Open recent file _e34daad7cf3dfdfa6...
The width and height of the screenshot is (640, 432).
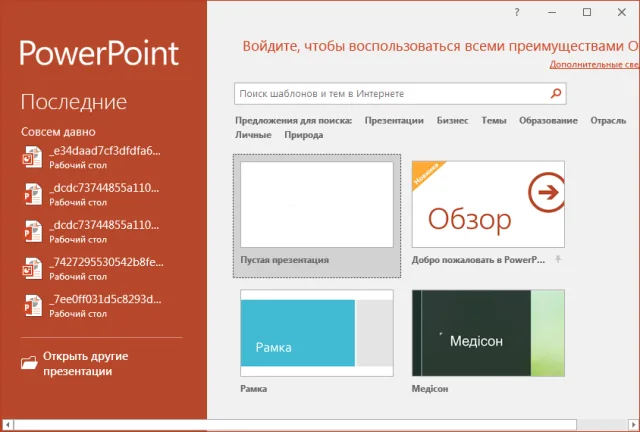(x=93, y=157)
